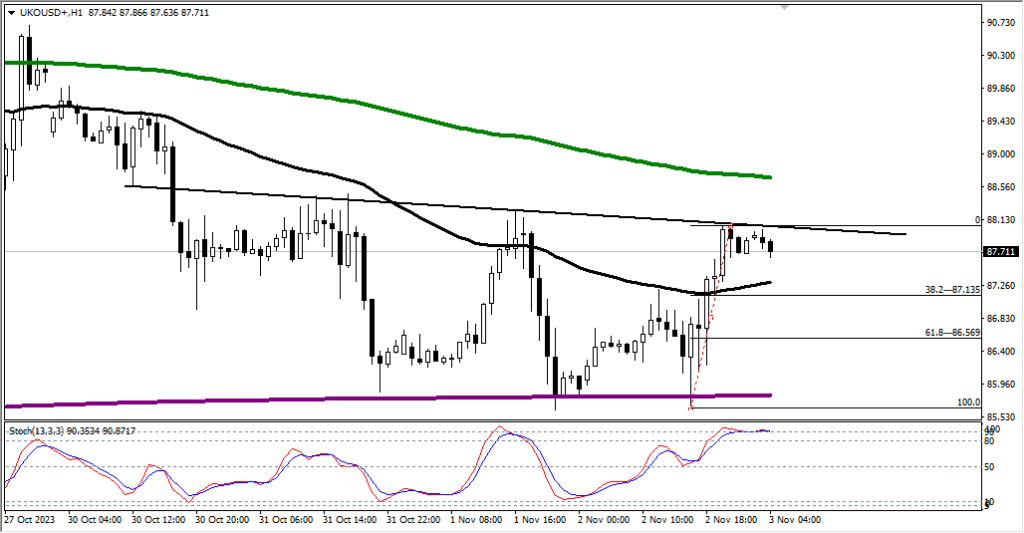Click the gray chart shift triangle marker
Viewport: 1024px width, 533px height.
tap(783, 6)
